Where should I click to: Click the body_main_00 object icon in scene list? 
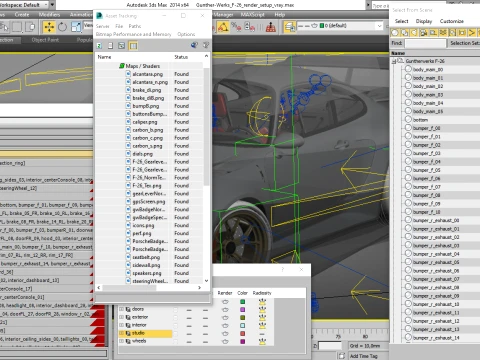408,69
